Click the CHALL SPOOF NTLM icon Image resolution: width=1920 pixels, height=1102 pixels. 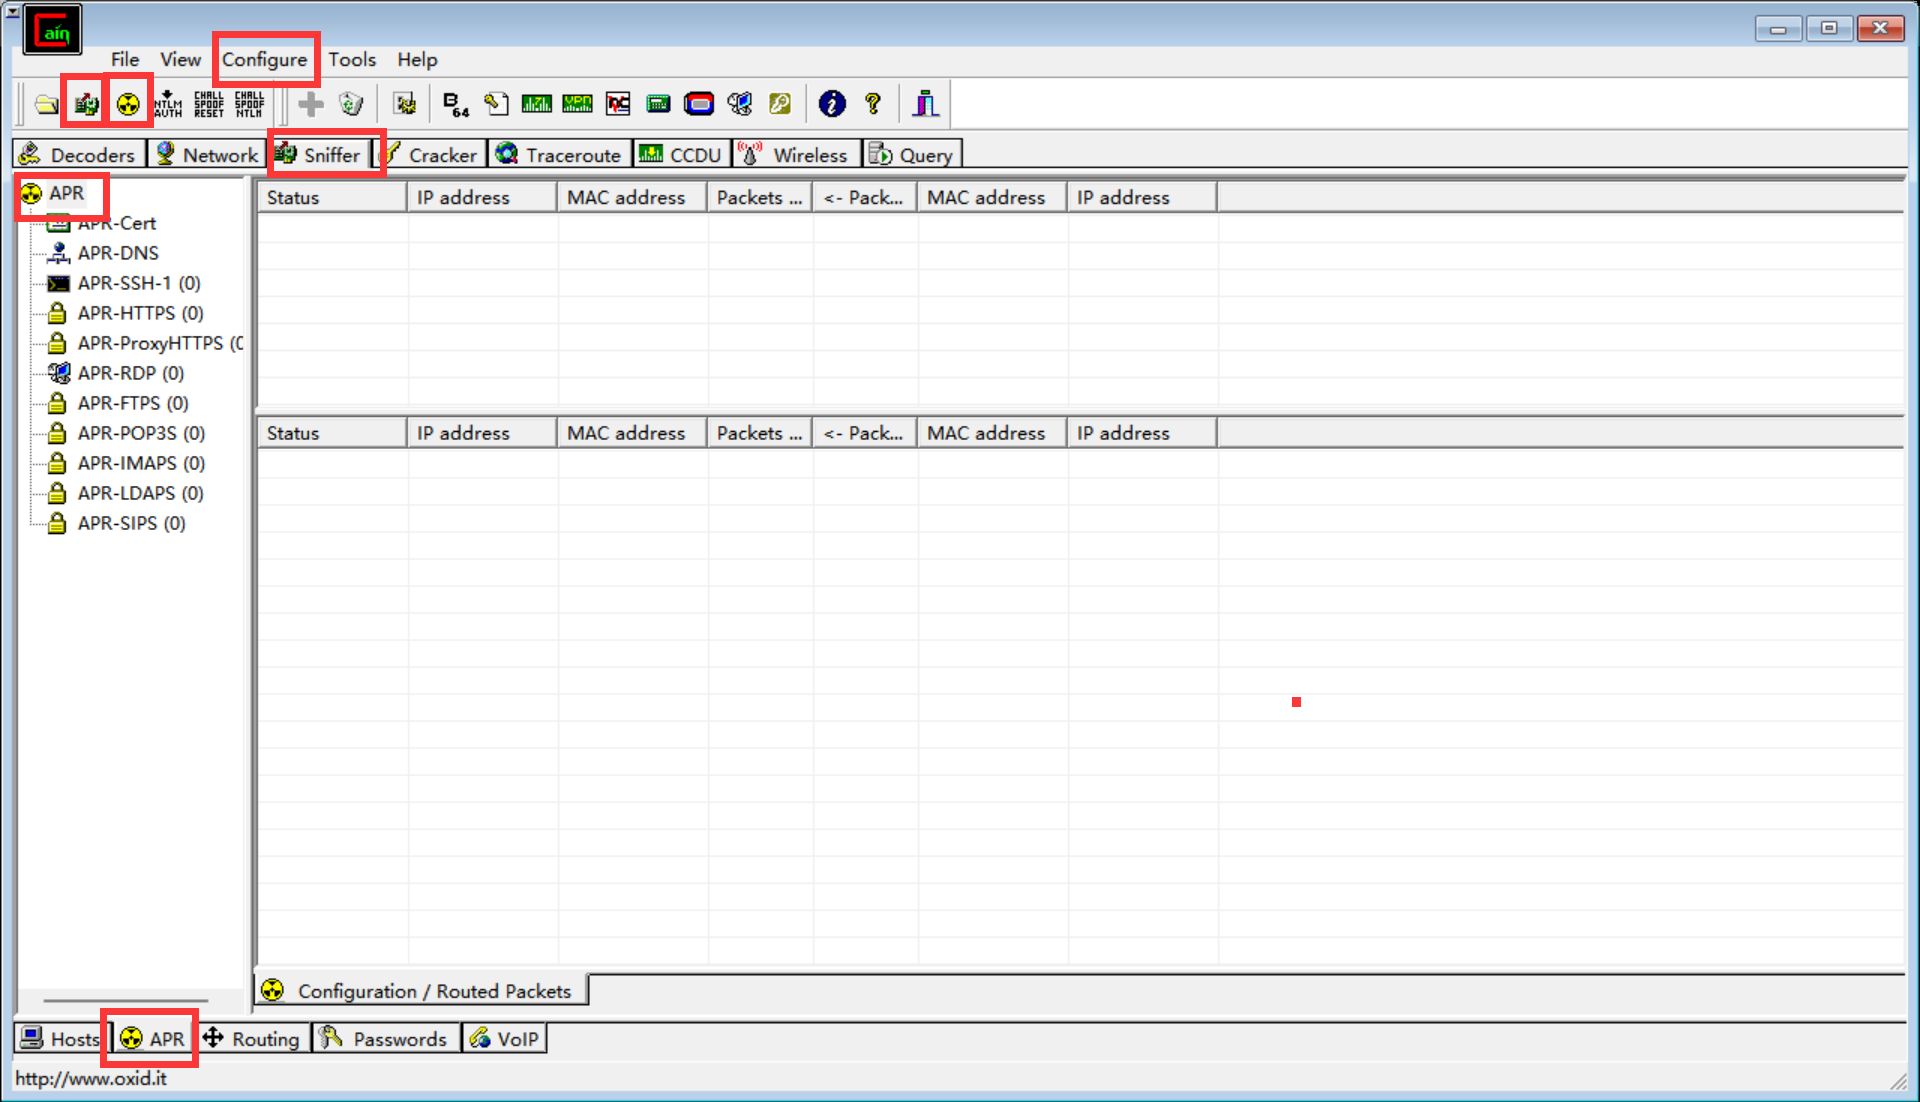(x=249, y=103)
